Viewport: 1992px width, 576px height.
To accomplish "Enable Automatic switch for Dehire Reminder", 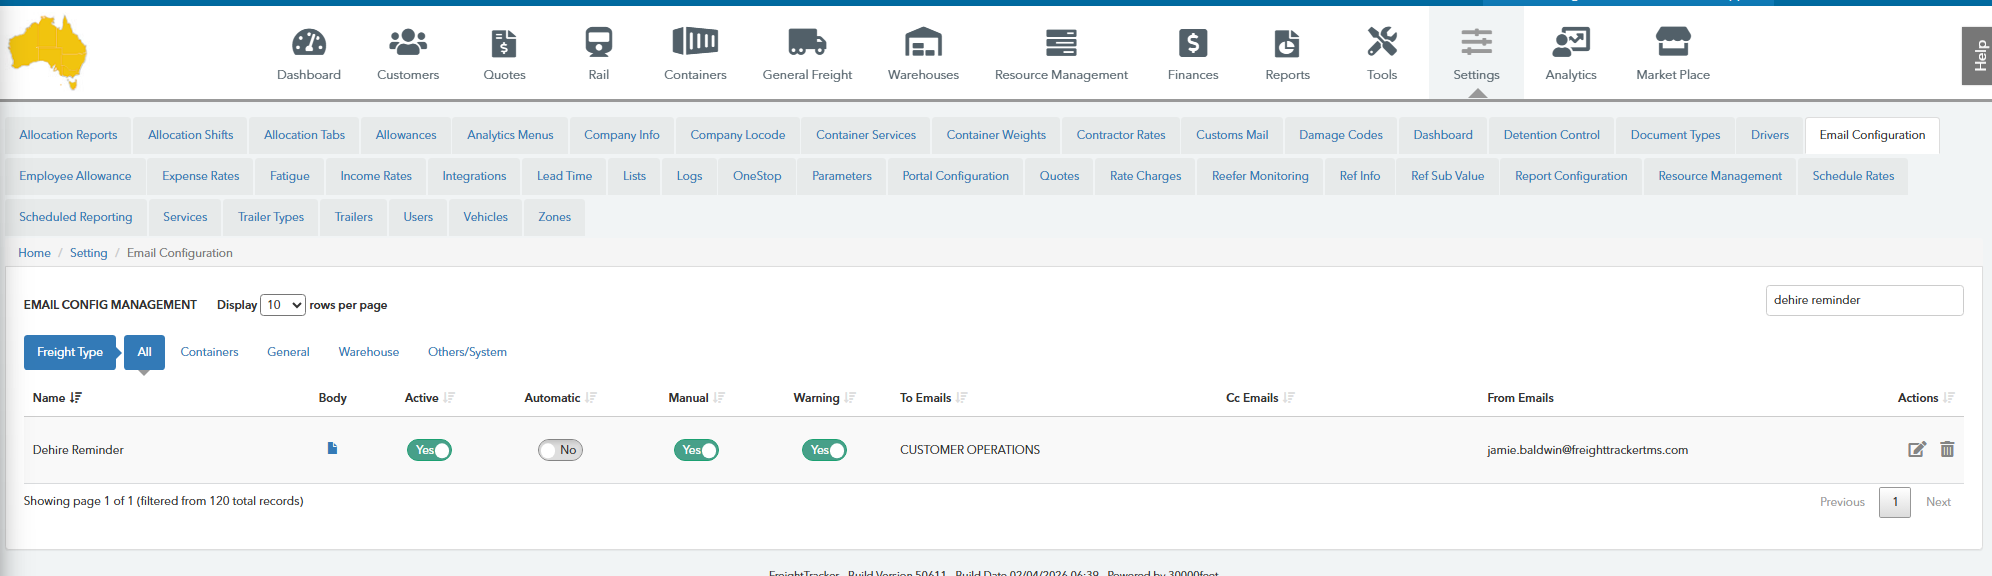I will coord(560,450).
